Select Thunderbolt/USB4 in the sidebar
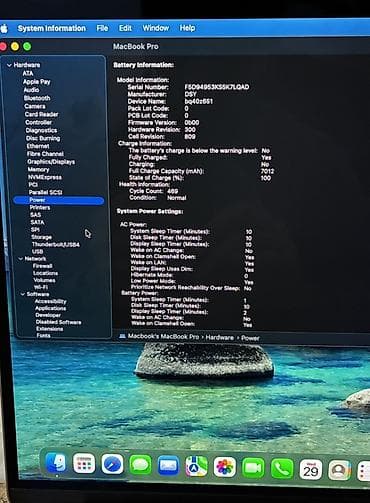 (x=56, y=244)
